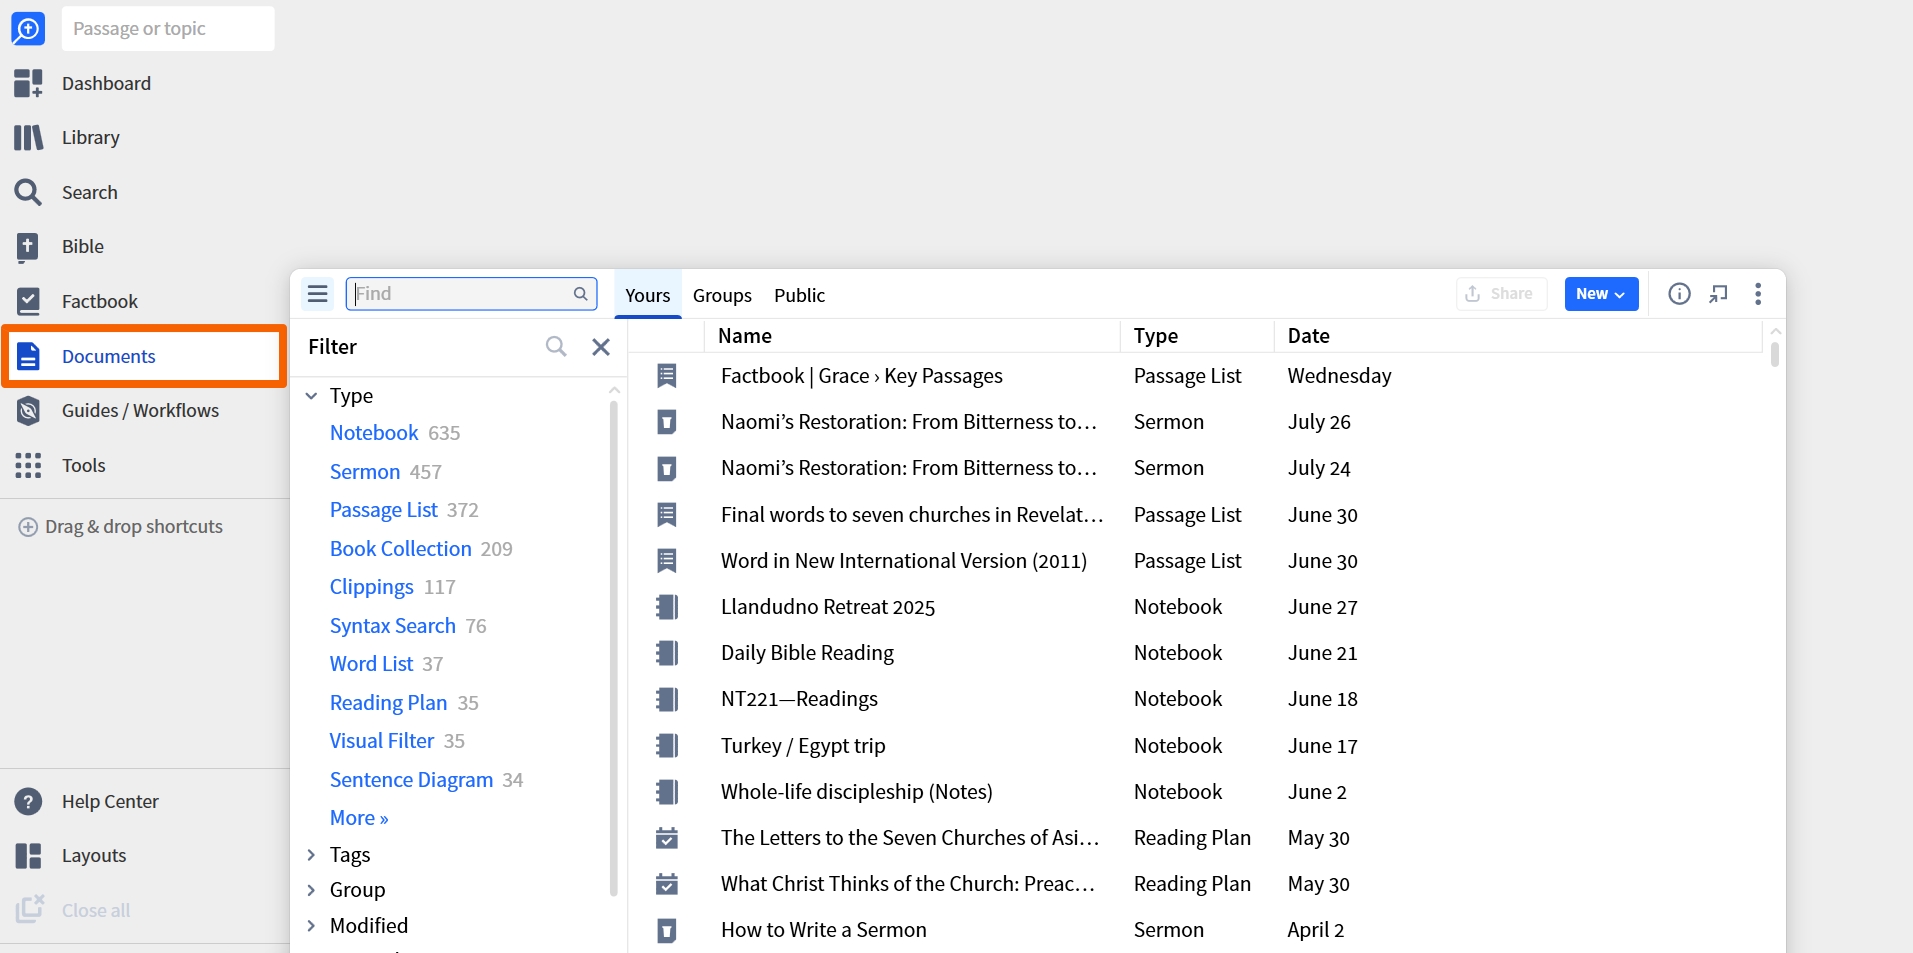Filter by Notebook type

pyautogui.click(x=374, y=433)
